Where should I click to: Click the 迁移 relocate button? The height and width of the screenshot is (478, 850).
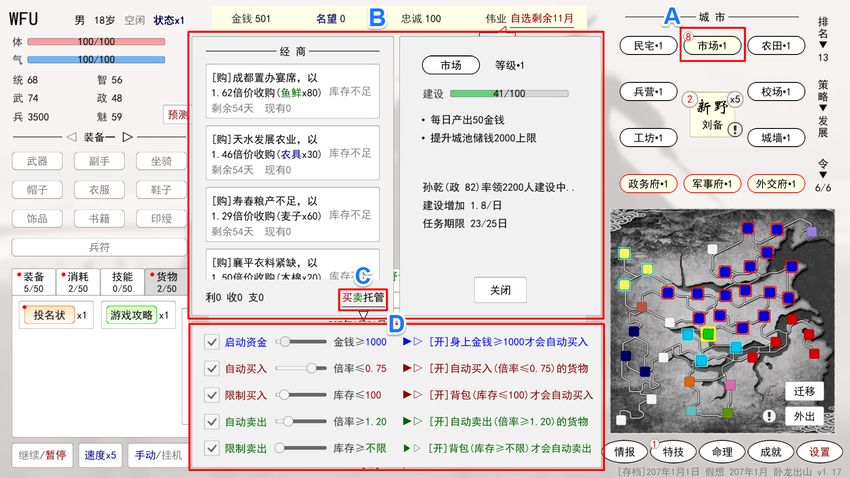pyautogui.click(x=805, y=390)
